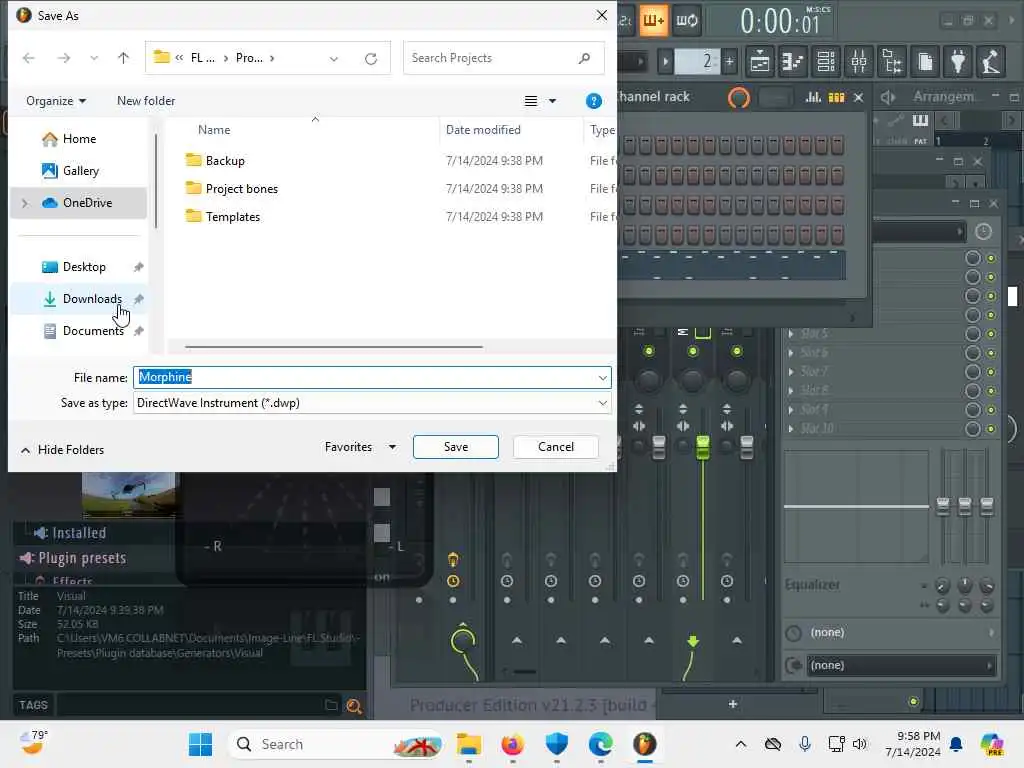Toggle loop recording button next to timer
The image size is (1024, 768).
(687, 20)
